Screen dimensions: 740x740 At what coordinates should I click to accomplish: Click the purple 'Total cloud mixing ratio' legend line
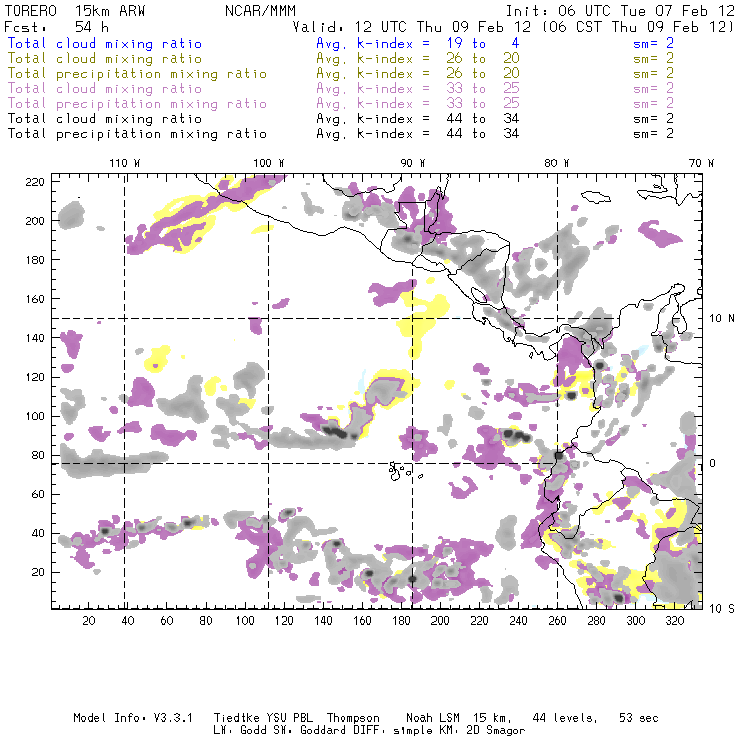[x=105, y=89]
